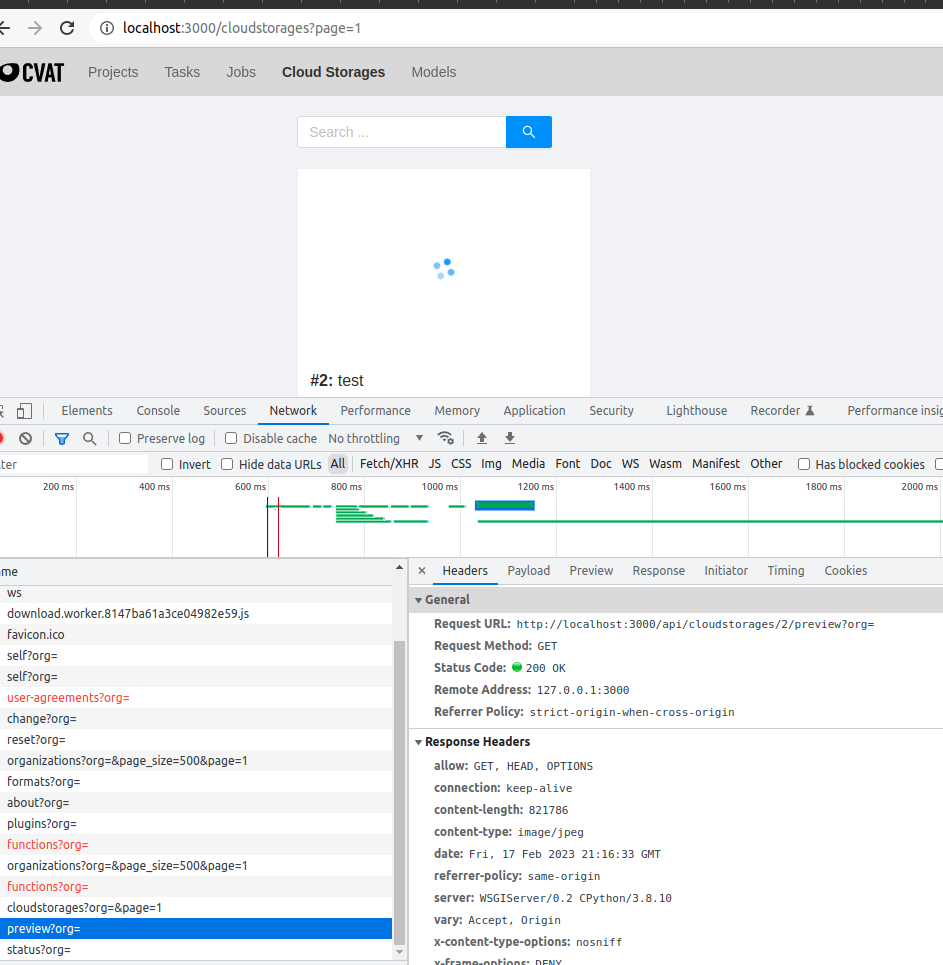Check the Invert filter checkbox
Screen dimensions: 943x965
pos(167,463)
